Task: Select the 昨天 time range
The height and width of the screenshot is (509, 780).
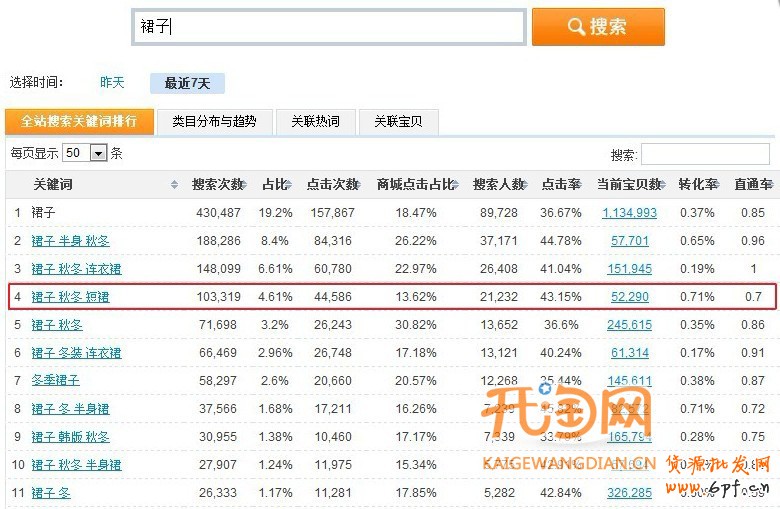Action: pyautogui.click(x=112, y=83)
